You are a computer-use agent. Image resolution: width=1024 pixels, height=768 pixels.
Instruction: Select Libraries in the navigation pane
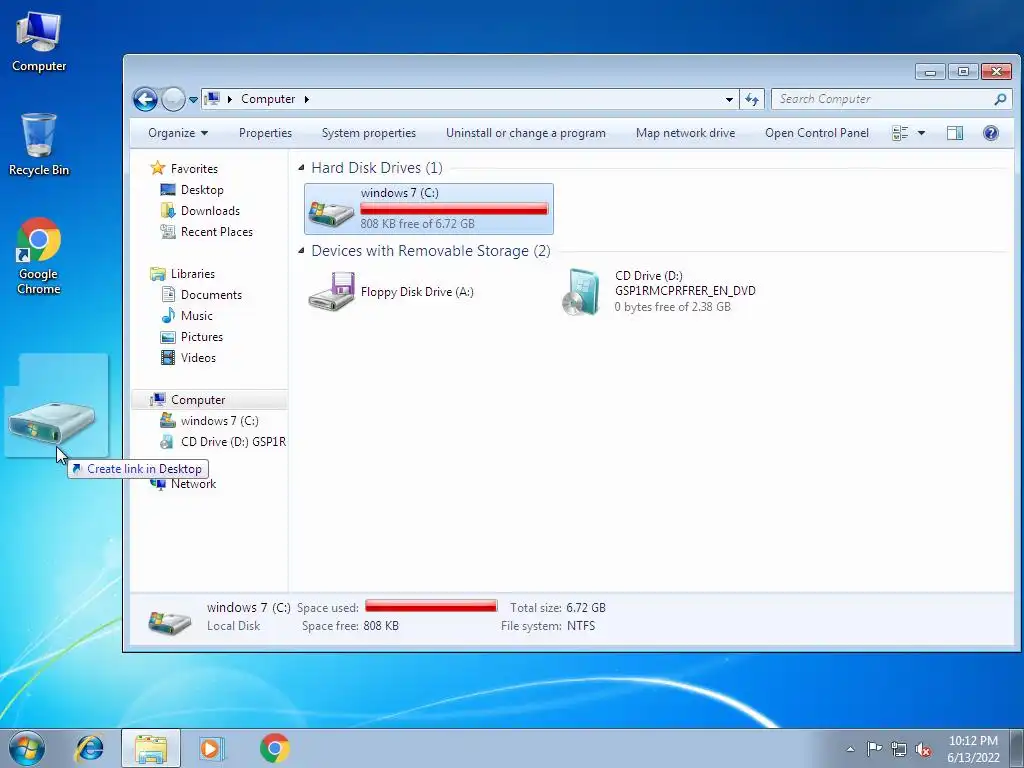[183, 274]
